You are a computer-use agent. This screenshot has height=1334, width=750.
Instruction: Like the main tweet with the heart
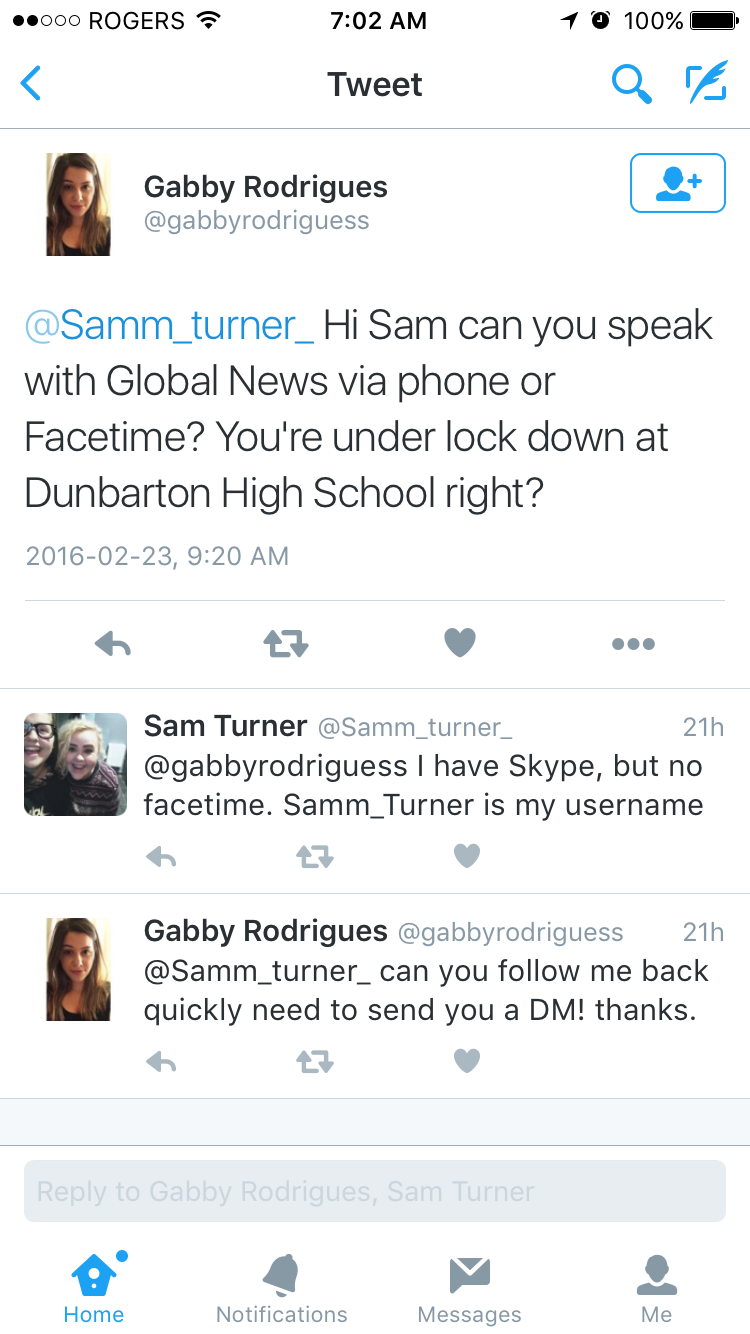[x=460, y=643]
